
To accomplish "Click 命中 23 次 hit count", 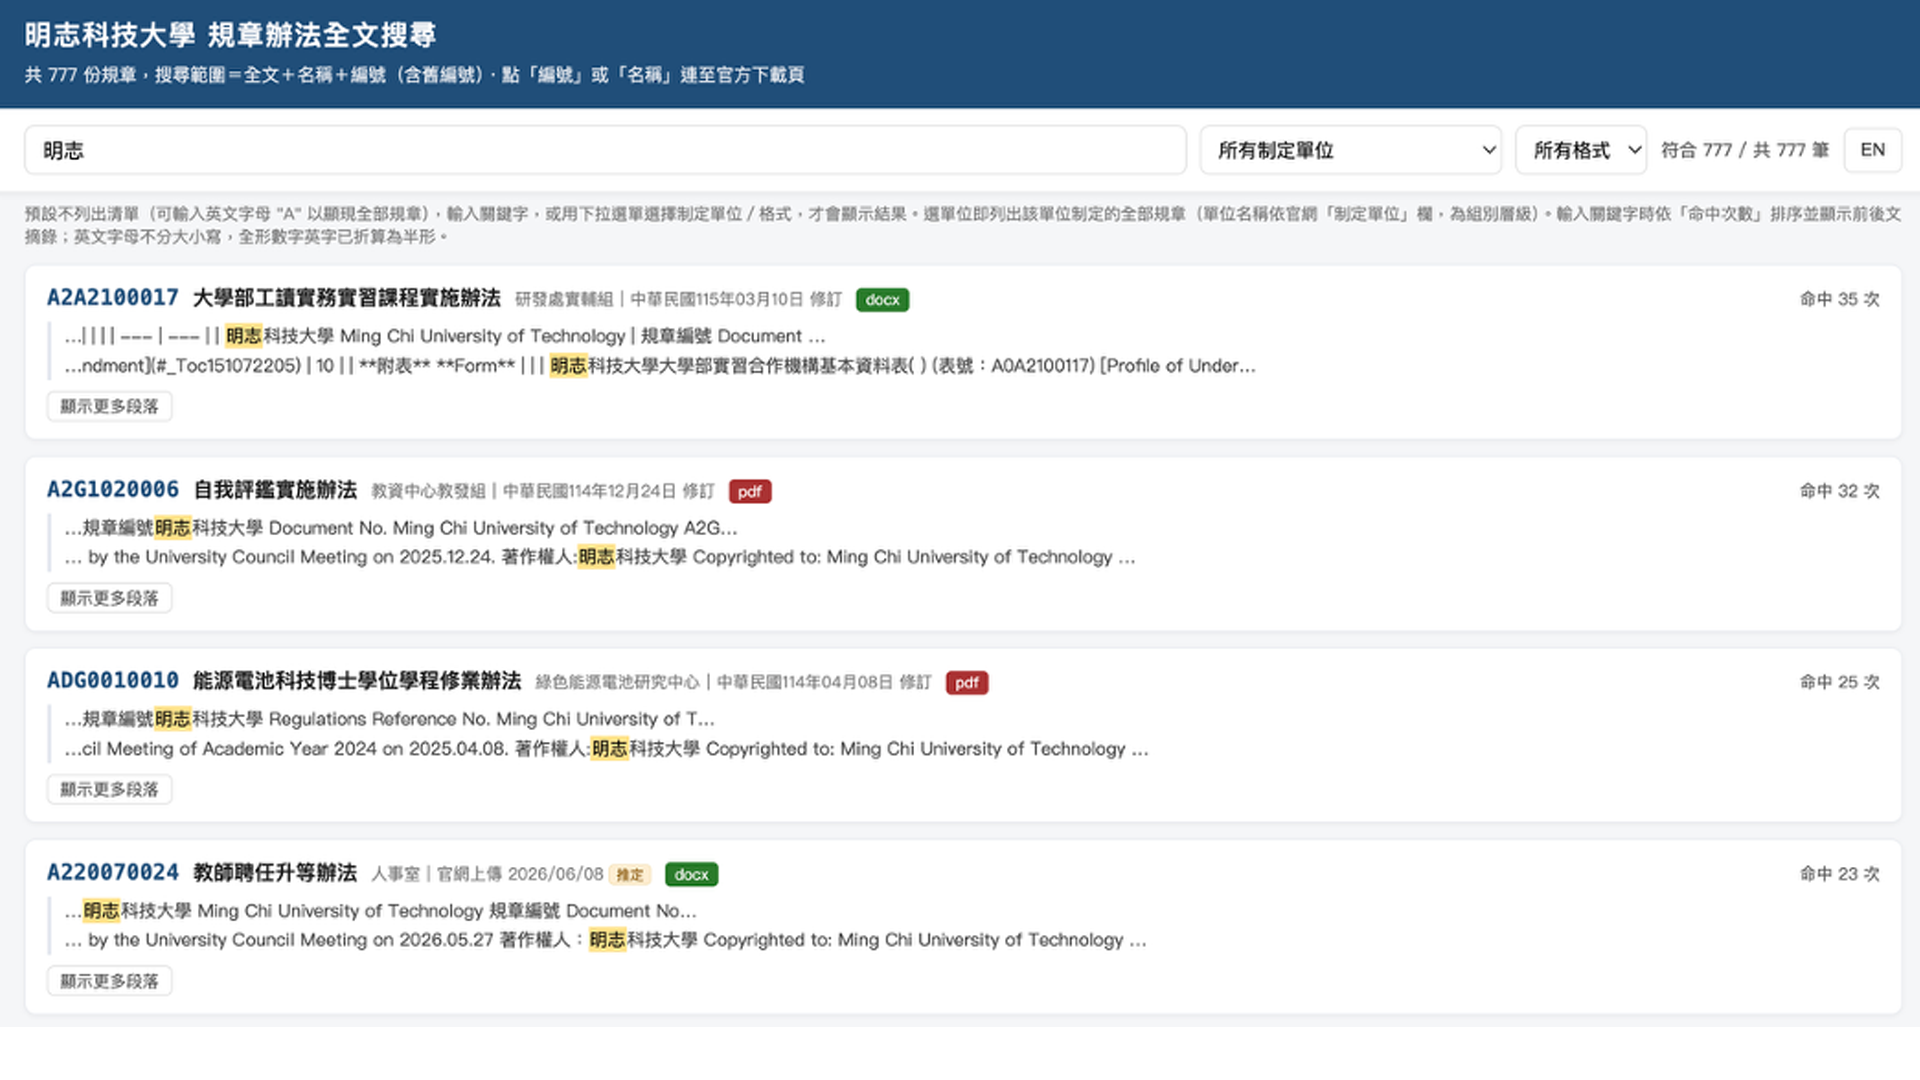I will click(x=1840, y=874).
